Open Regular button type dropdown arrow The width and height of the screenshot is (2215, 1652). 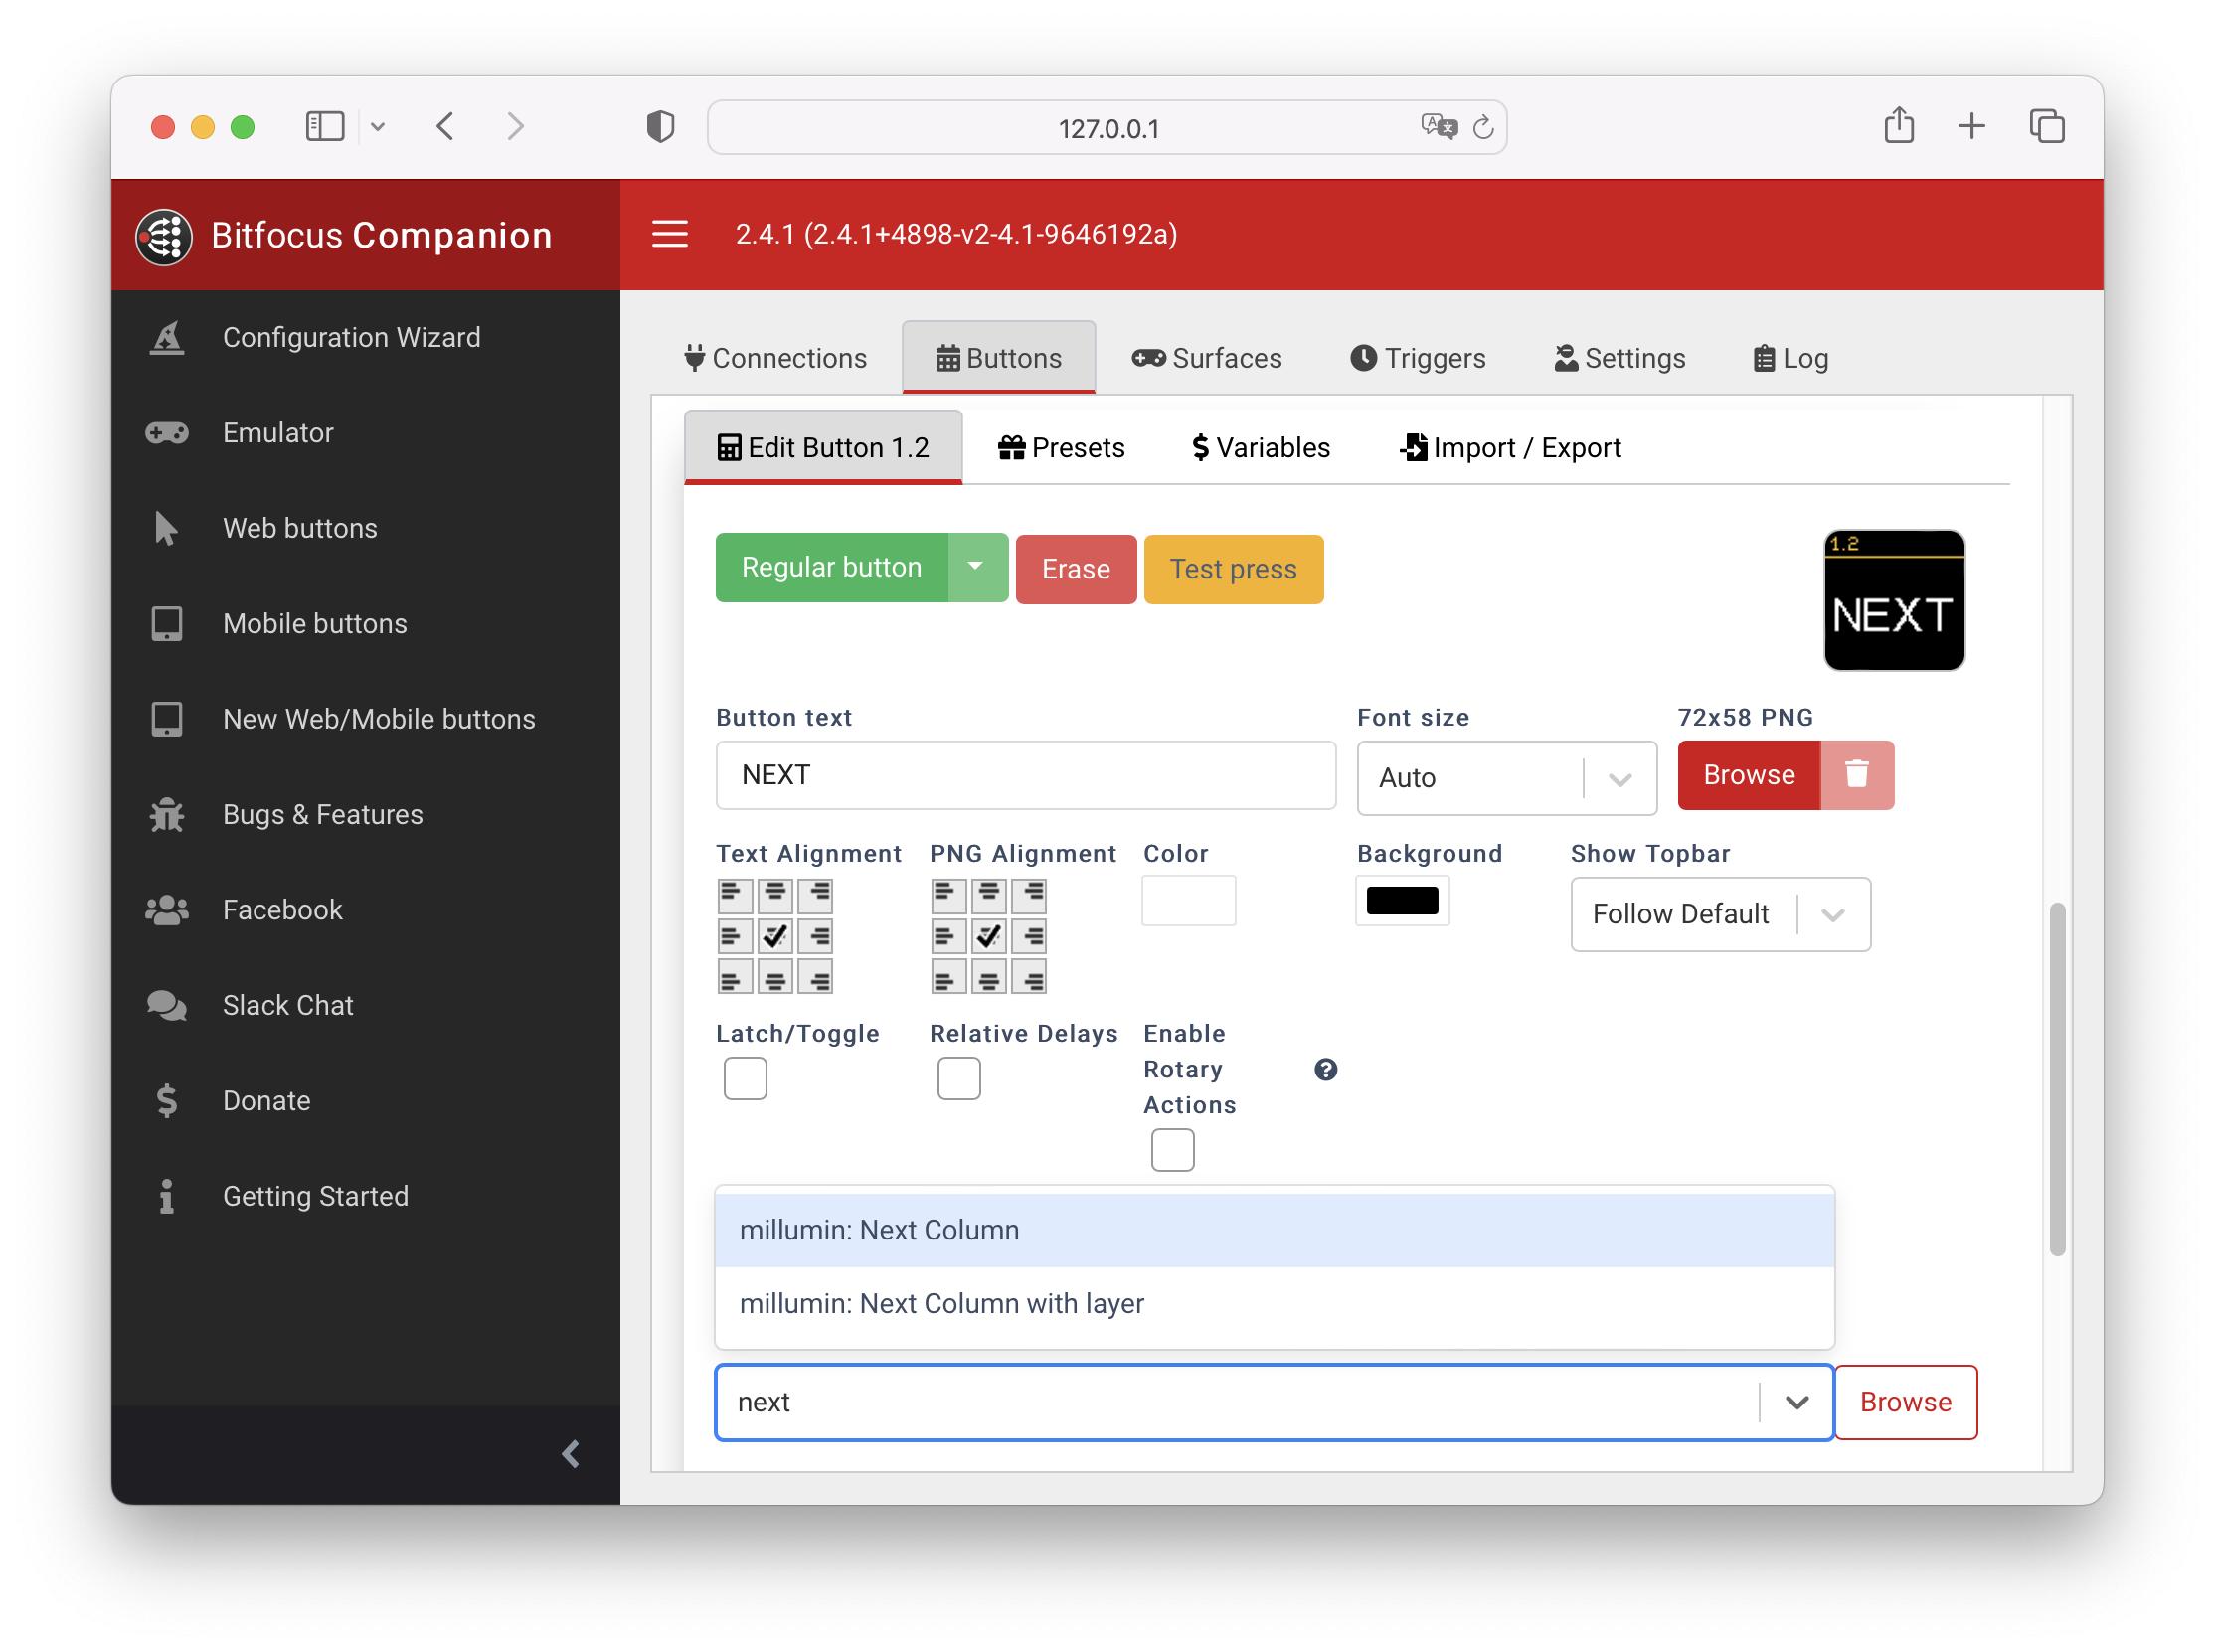point(976,568)
